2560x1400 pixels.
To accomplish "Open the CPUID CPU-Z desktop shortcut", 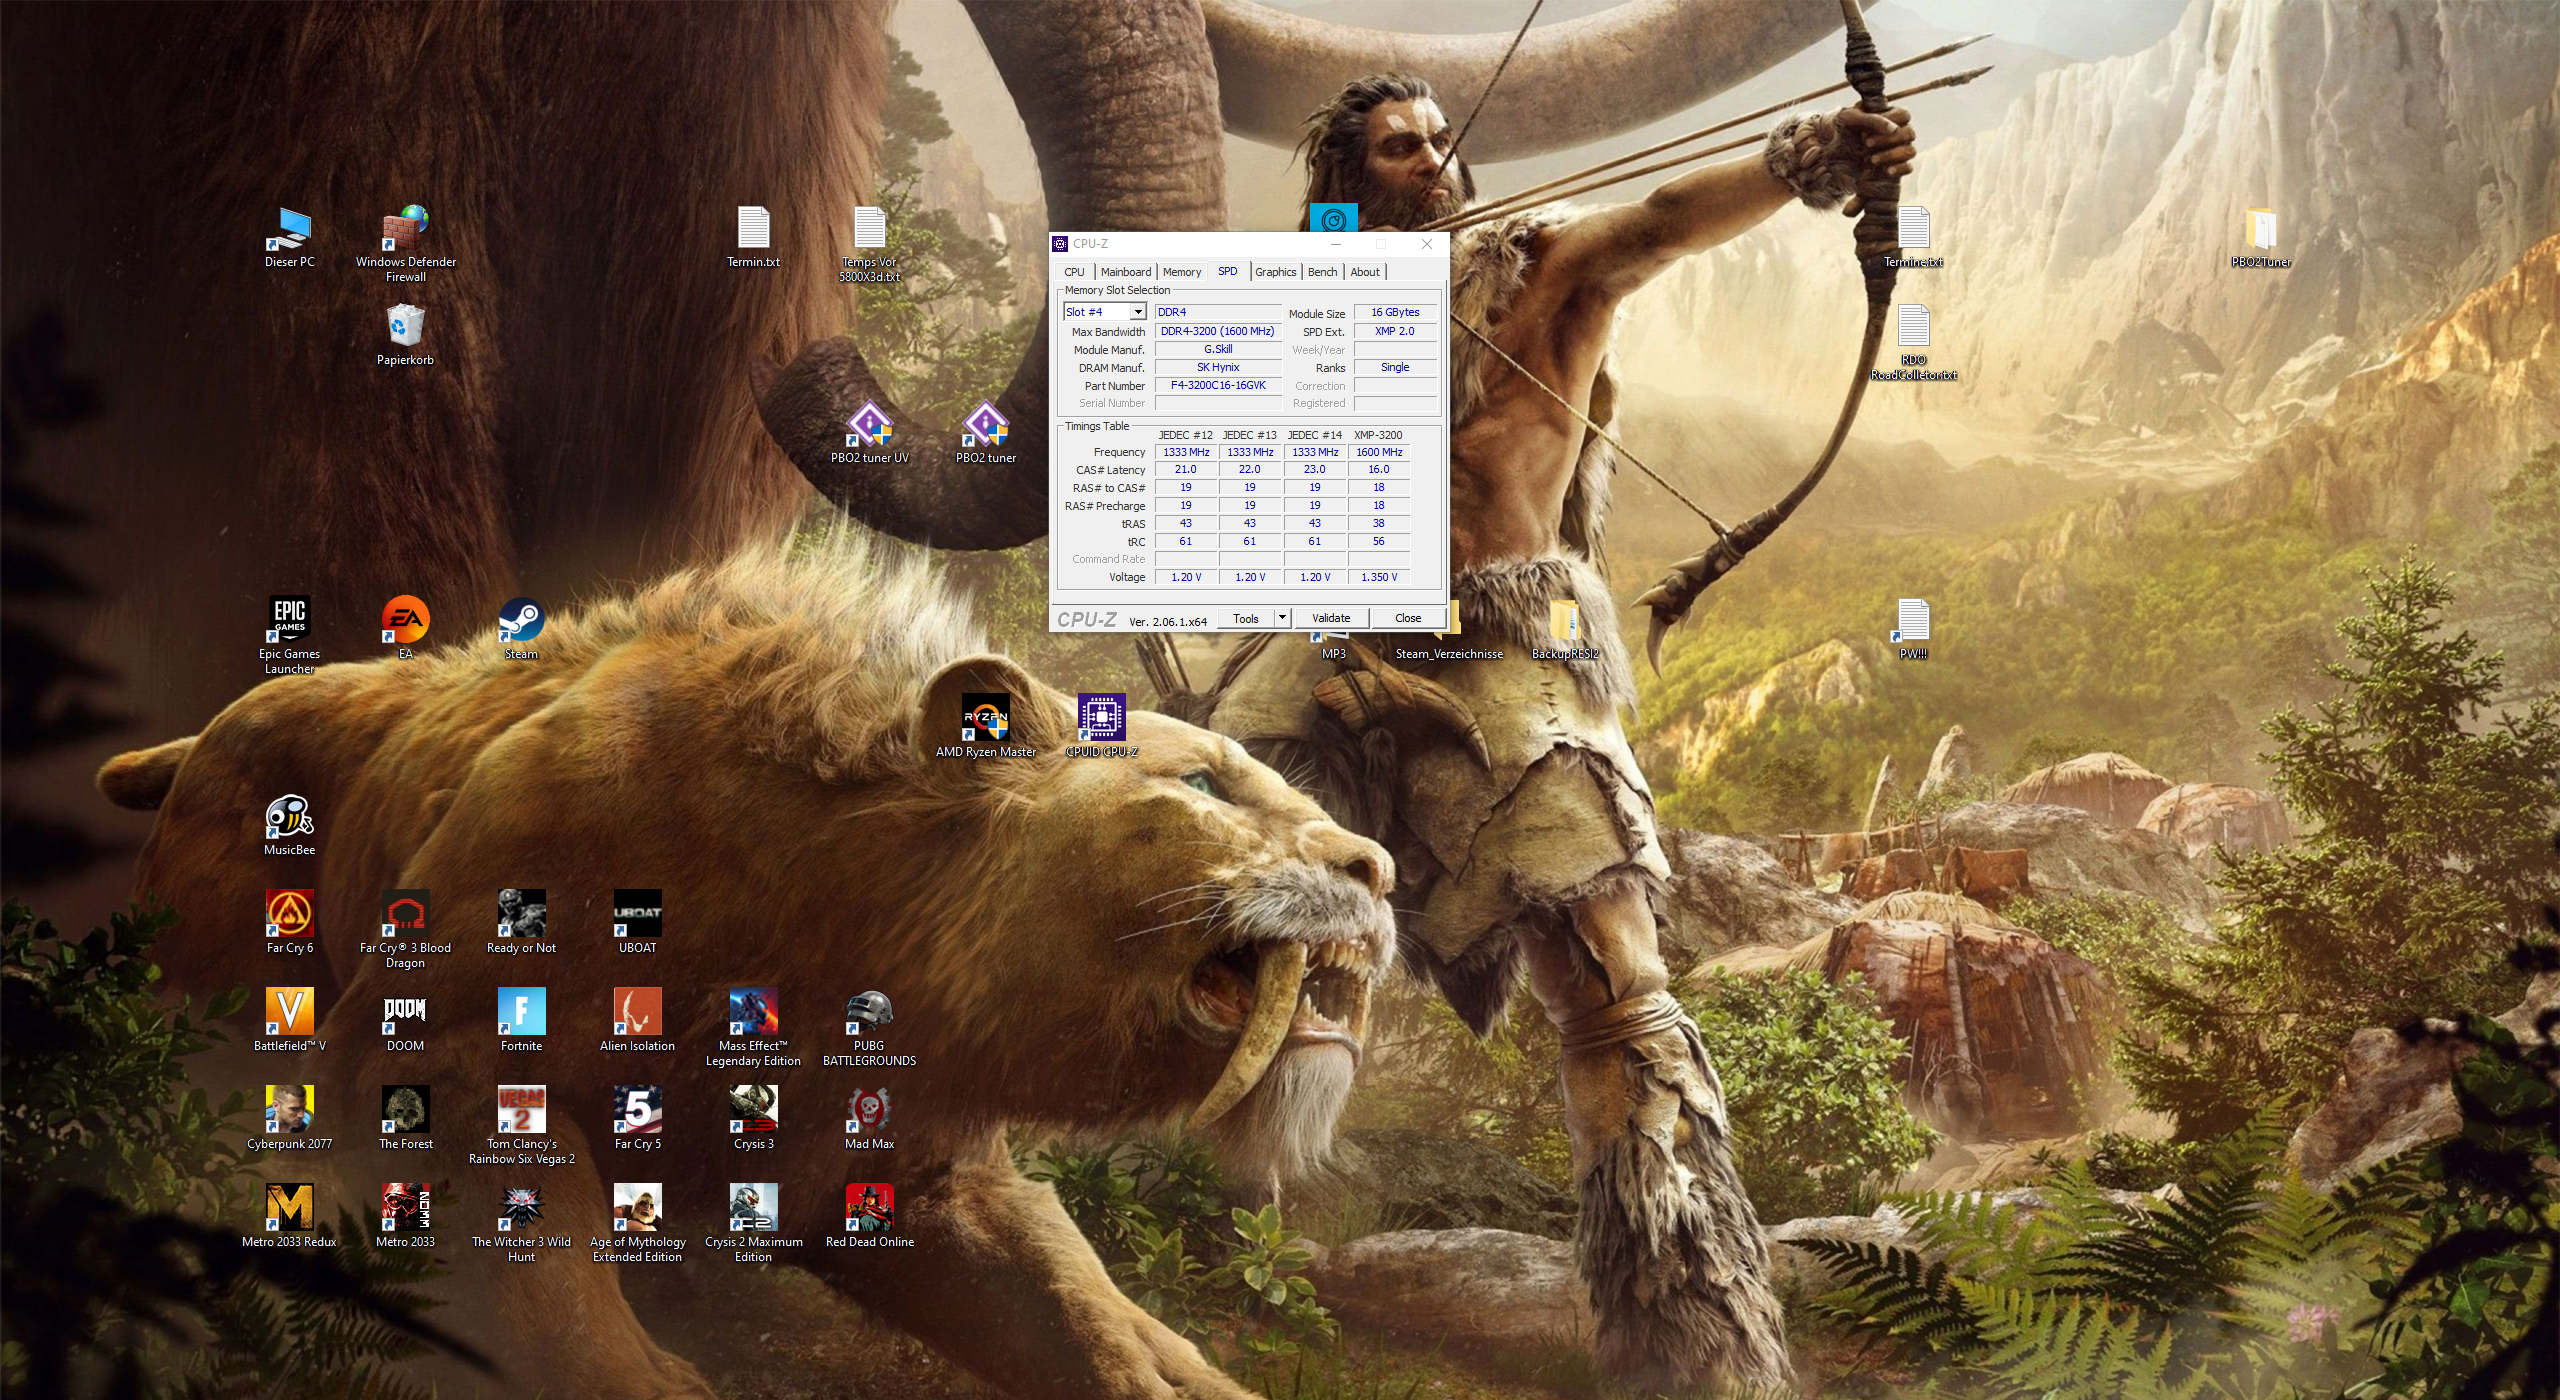I will 1101,718.
